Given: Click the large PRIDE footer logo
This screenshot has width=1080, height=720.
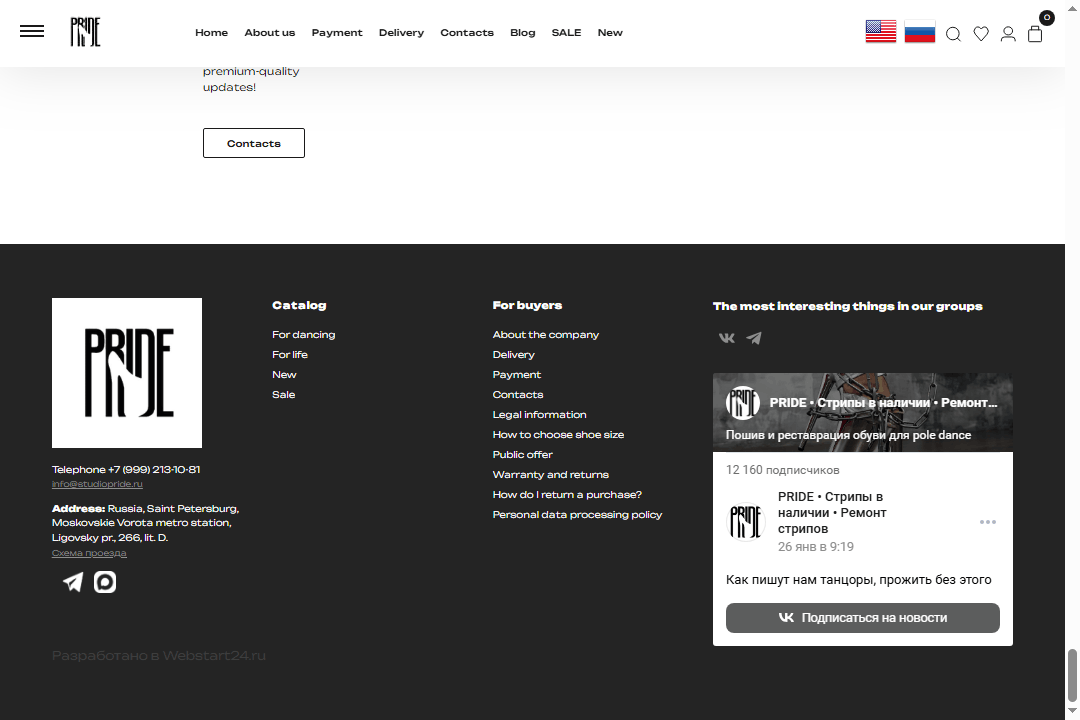Looking at the screenshot, I should tap(127, 373).
